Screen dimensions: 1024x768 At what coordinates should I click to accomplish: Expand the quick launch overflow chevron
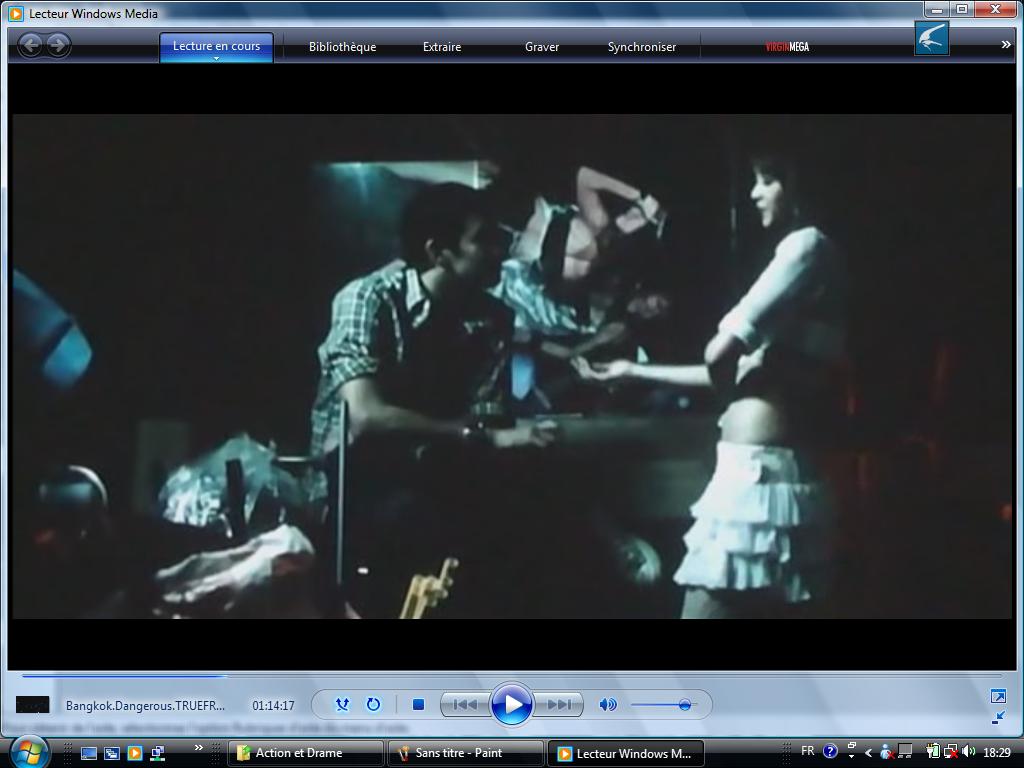pos(199,748)
